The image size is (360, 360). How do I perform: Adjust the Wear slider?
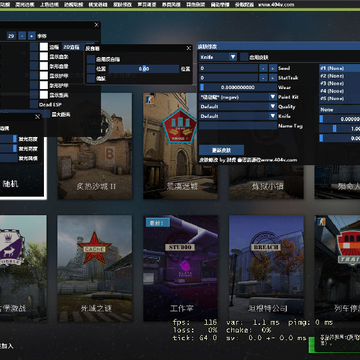pos(238,87)
